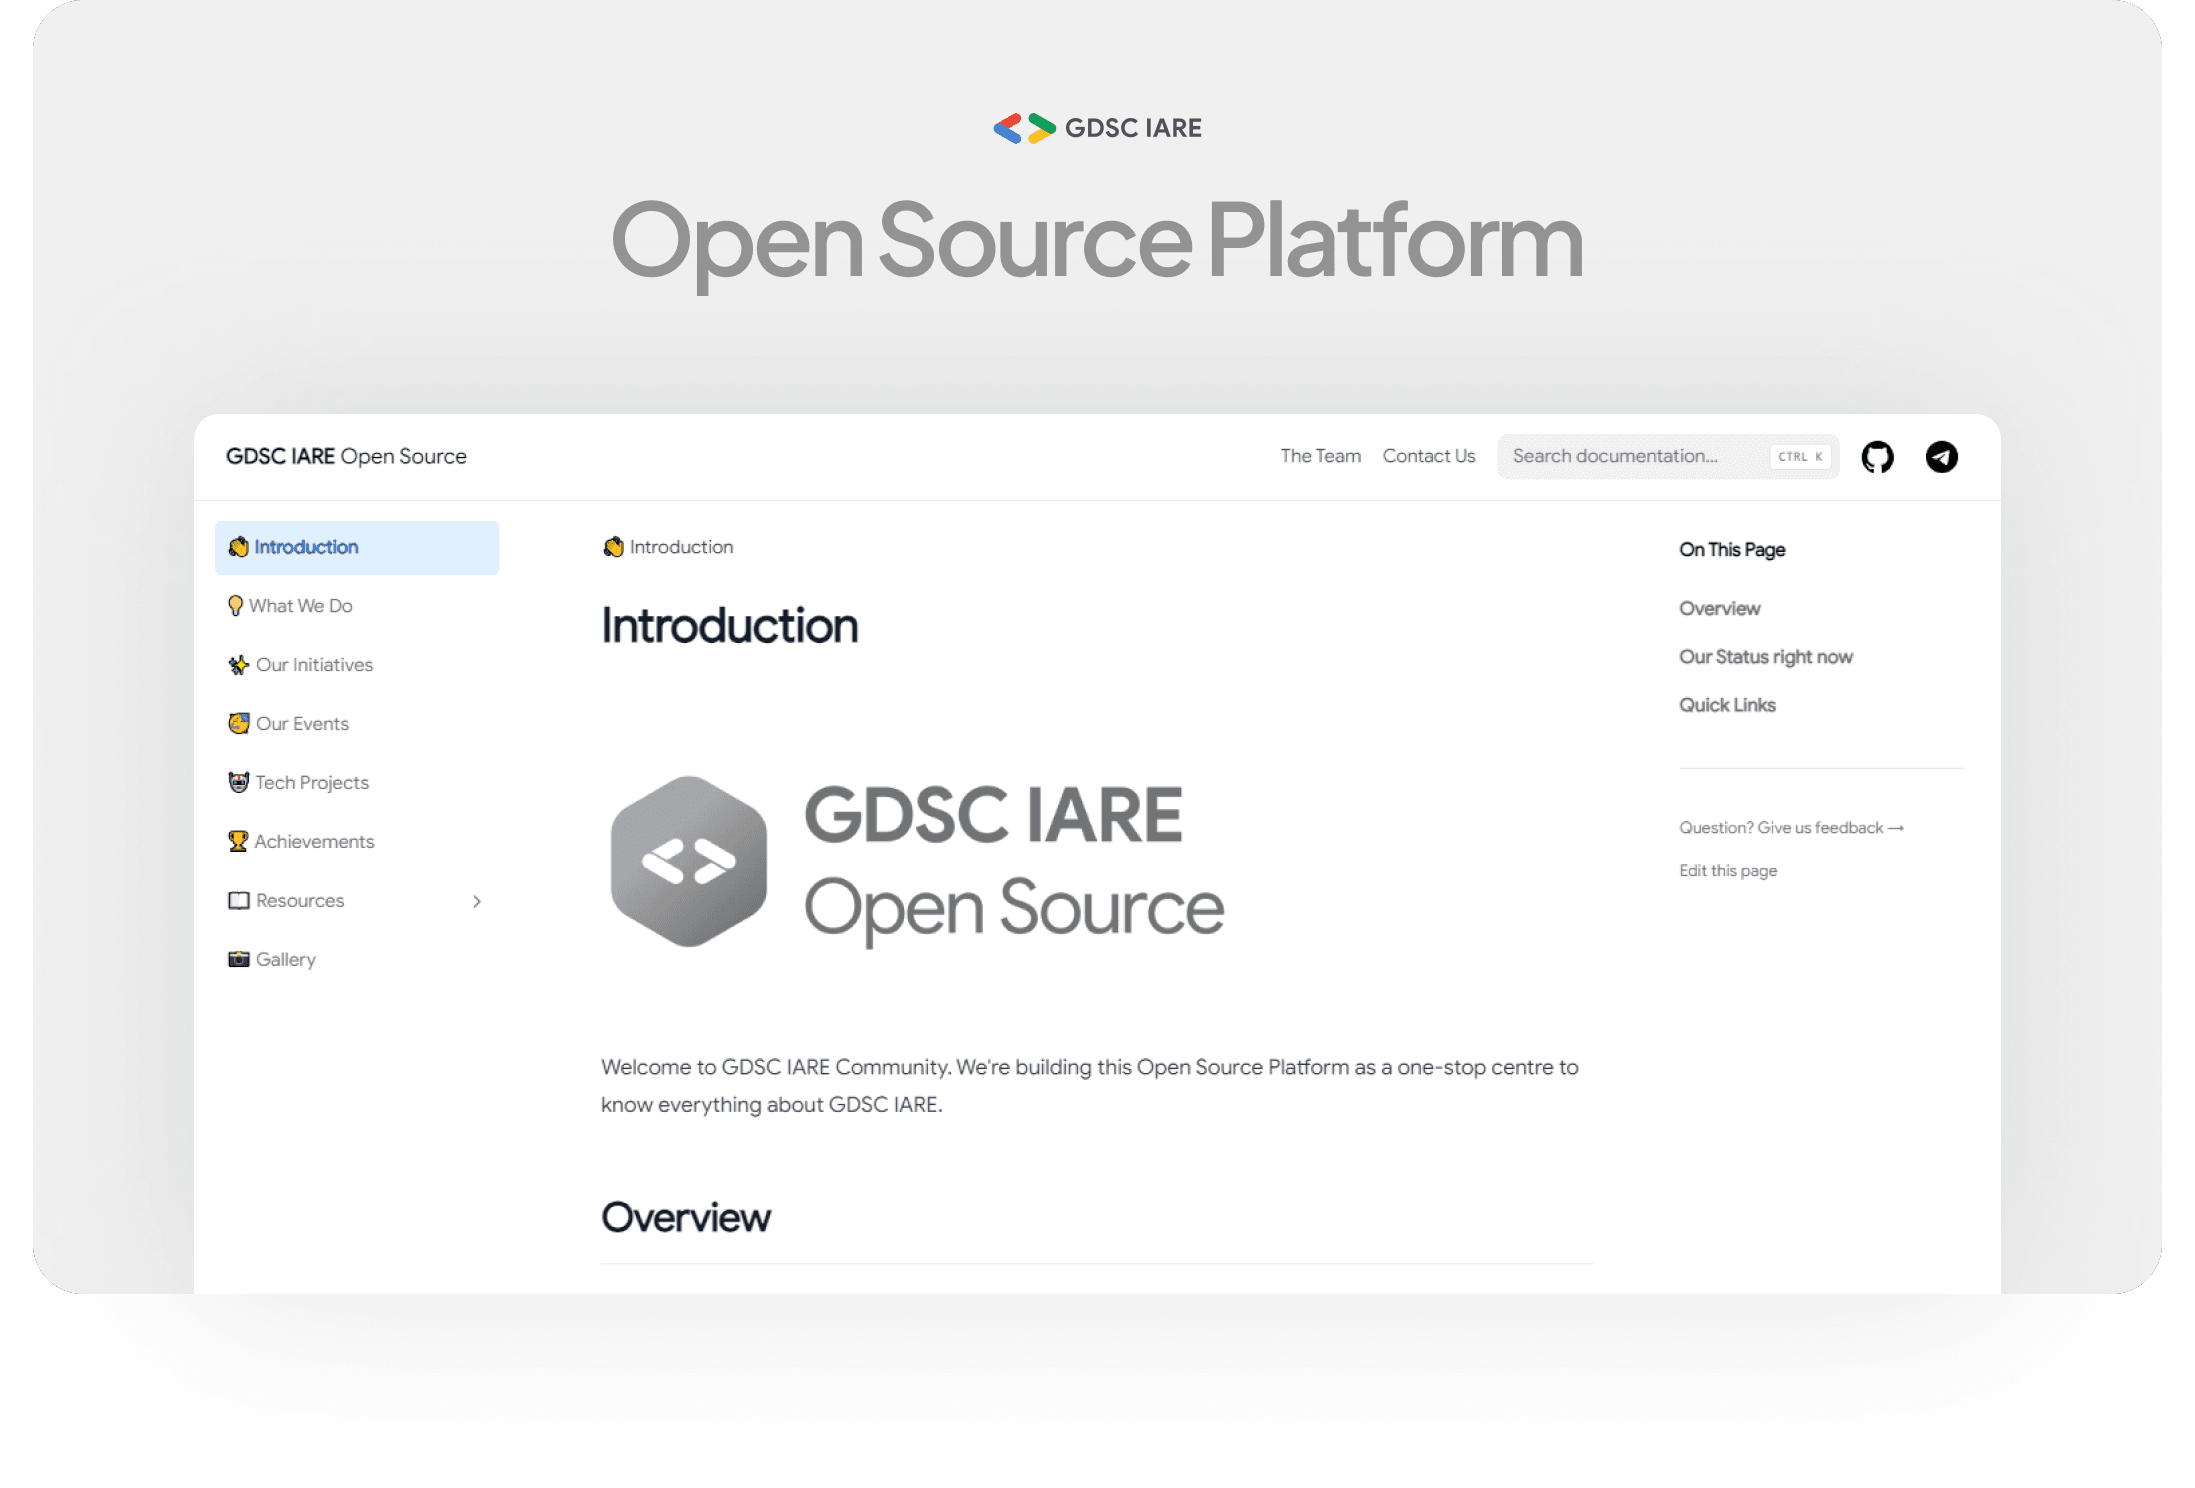
Task: Select Introduction in the sidebar
Action: (357, 548)
